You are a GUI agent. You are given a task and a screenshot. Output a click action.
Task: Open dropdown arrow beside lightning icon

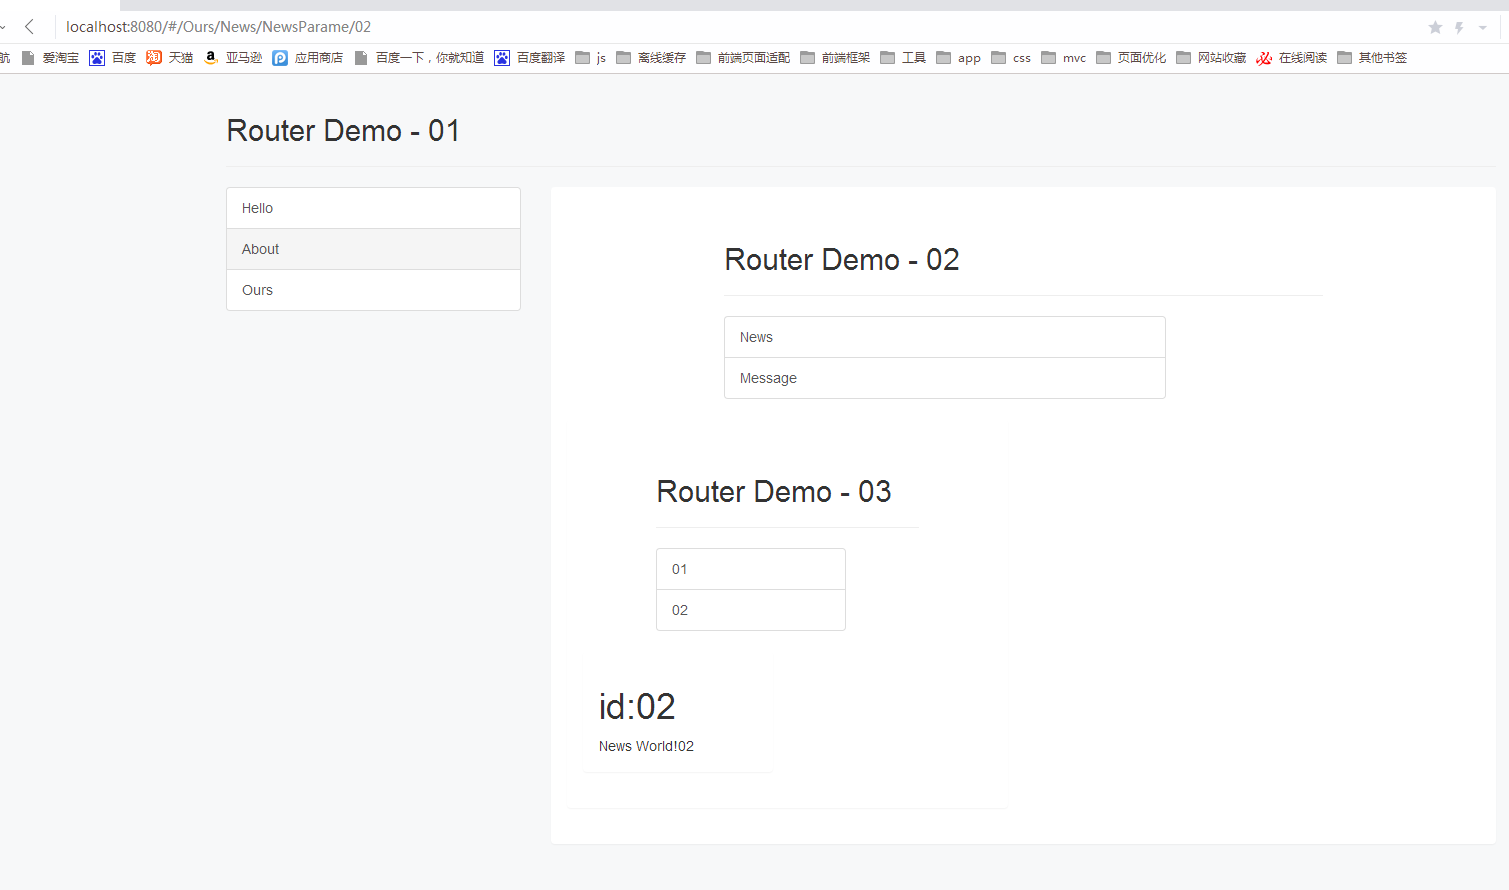pyautogui.click(x=1483, y=28)
